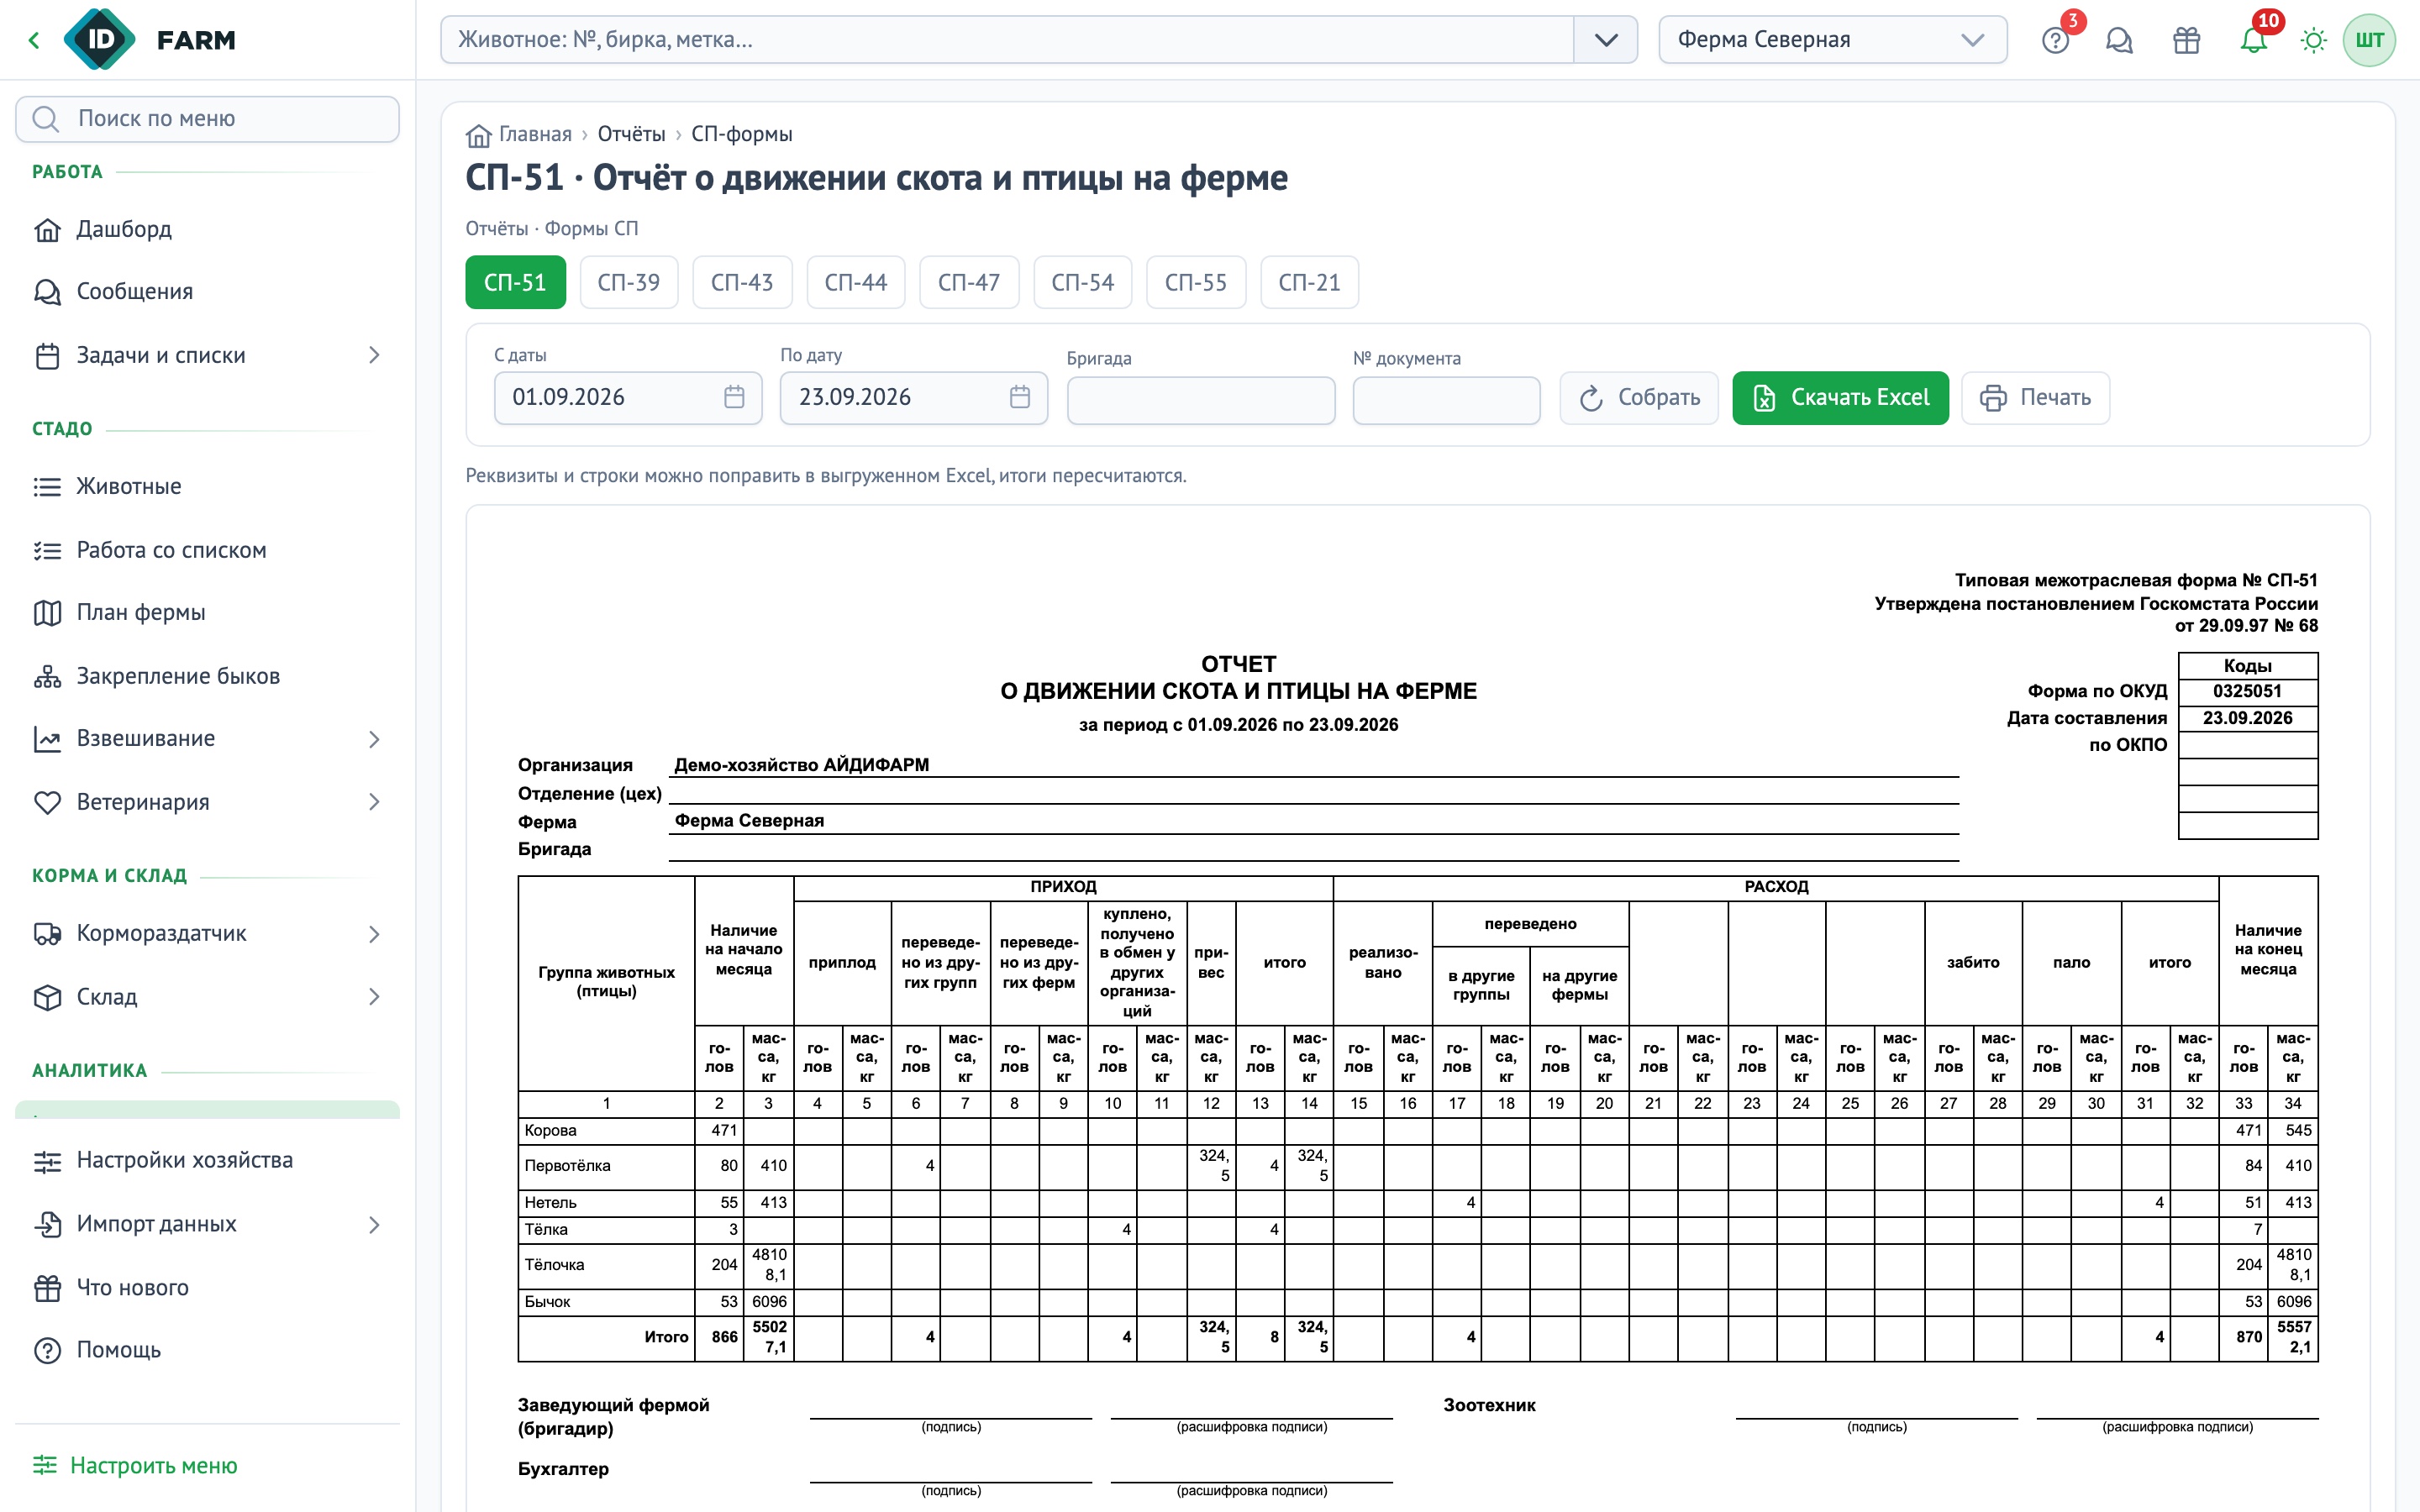Switch to the СП-39 tab

point(628,283)
